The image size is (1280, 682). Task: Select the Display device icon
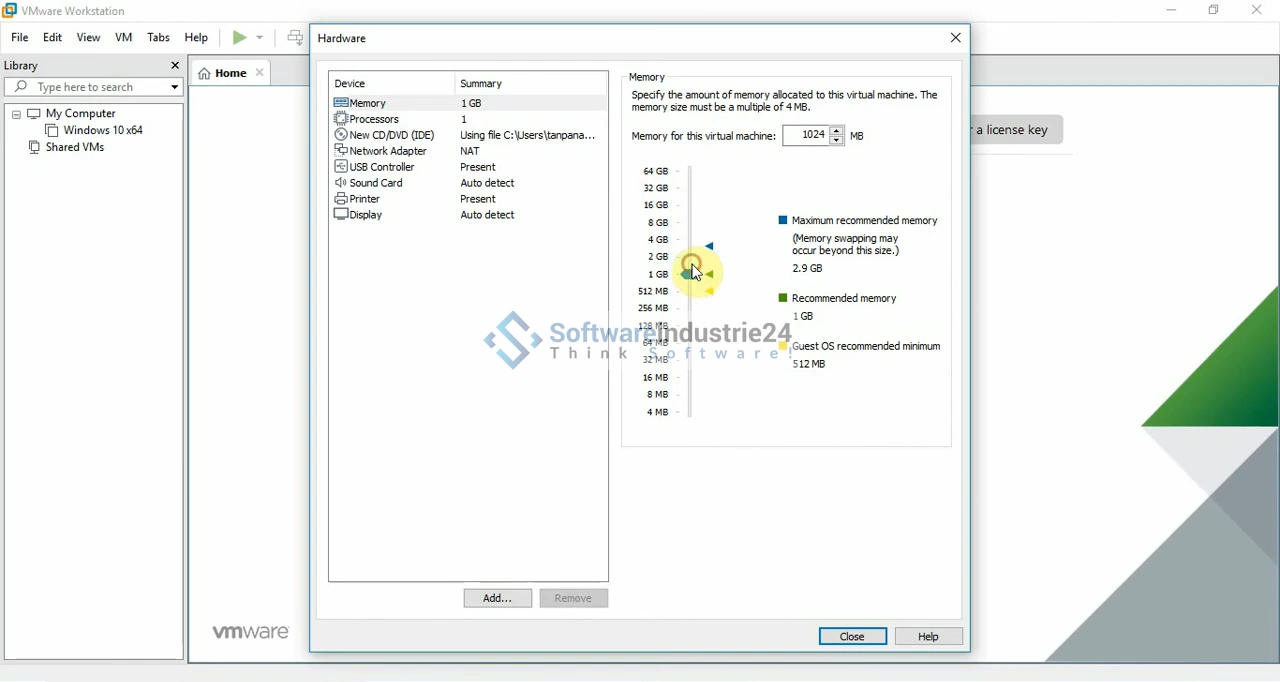click(341, 215)
